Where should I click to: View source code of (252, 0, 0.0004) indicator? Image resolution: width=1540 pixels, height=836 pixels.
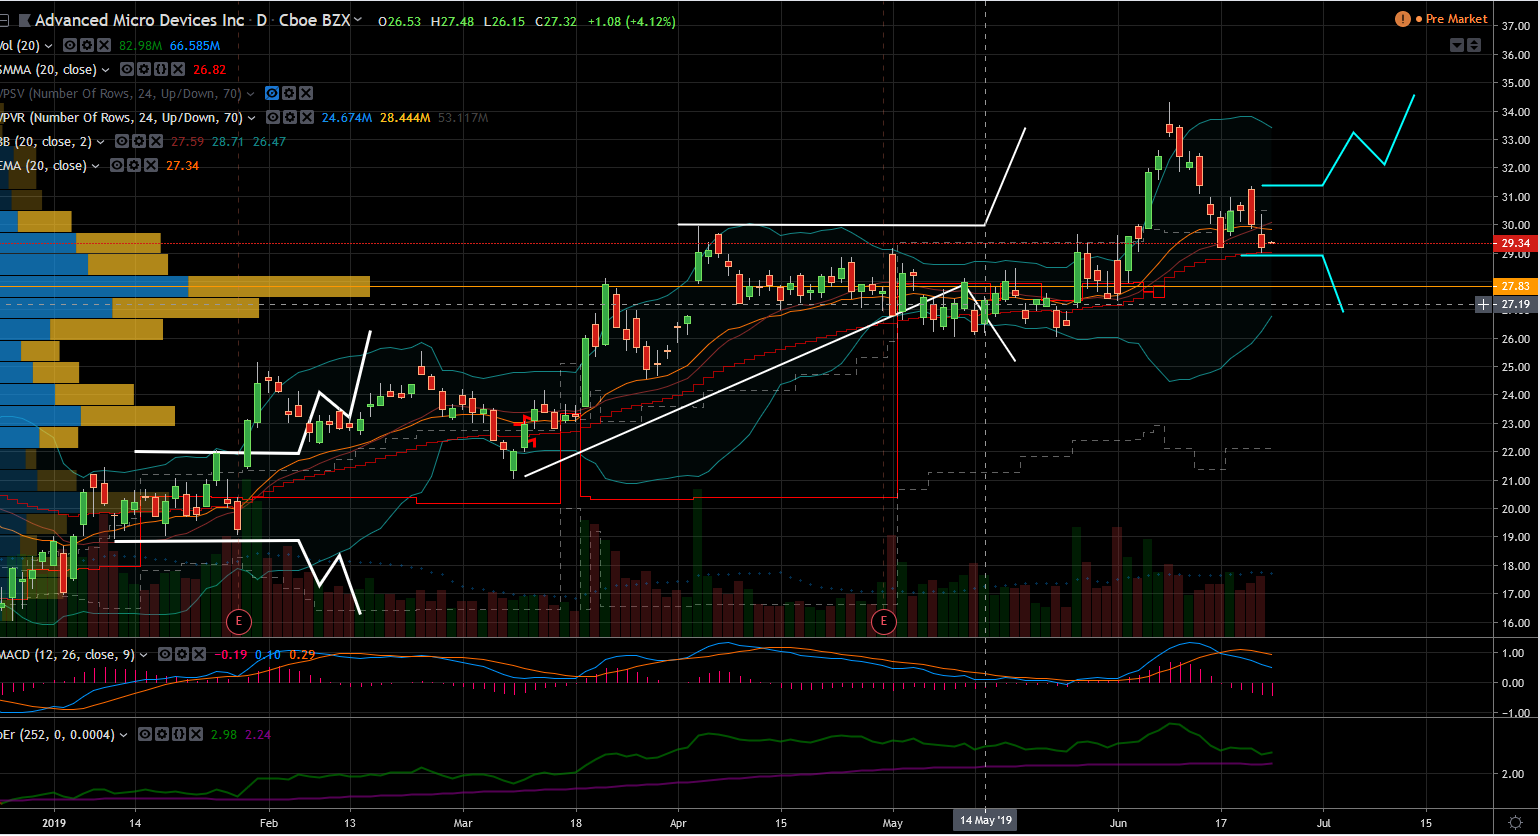click(x=178, y=734)
